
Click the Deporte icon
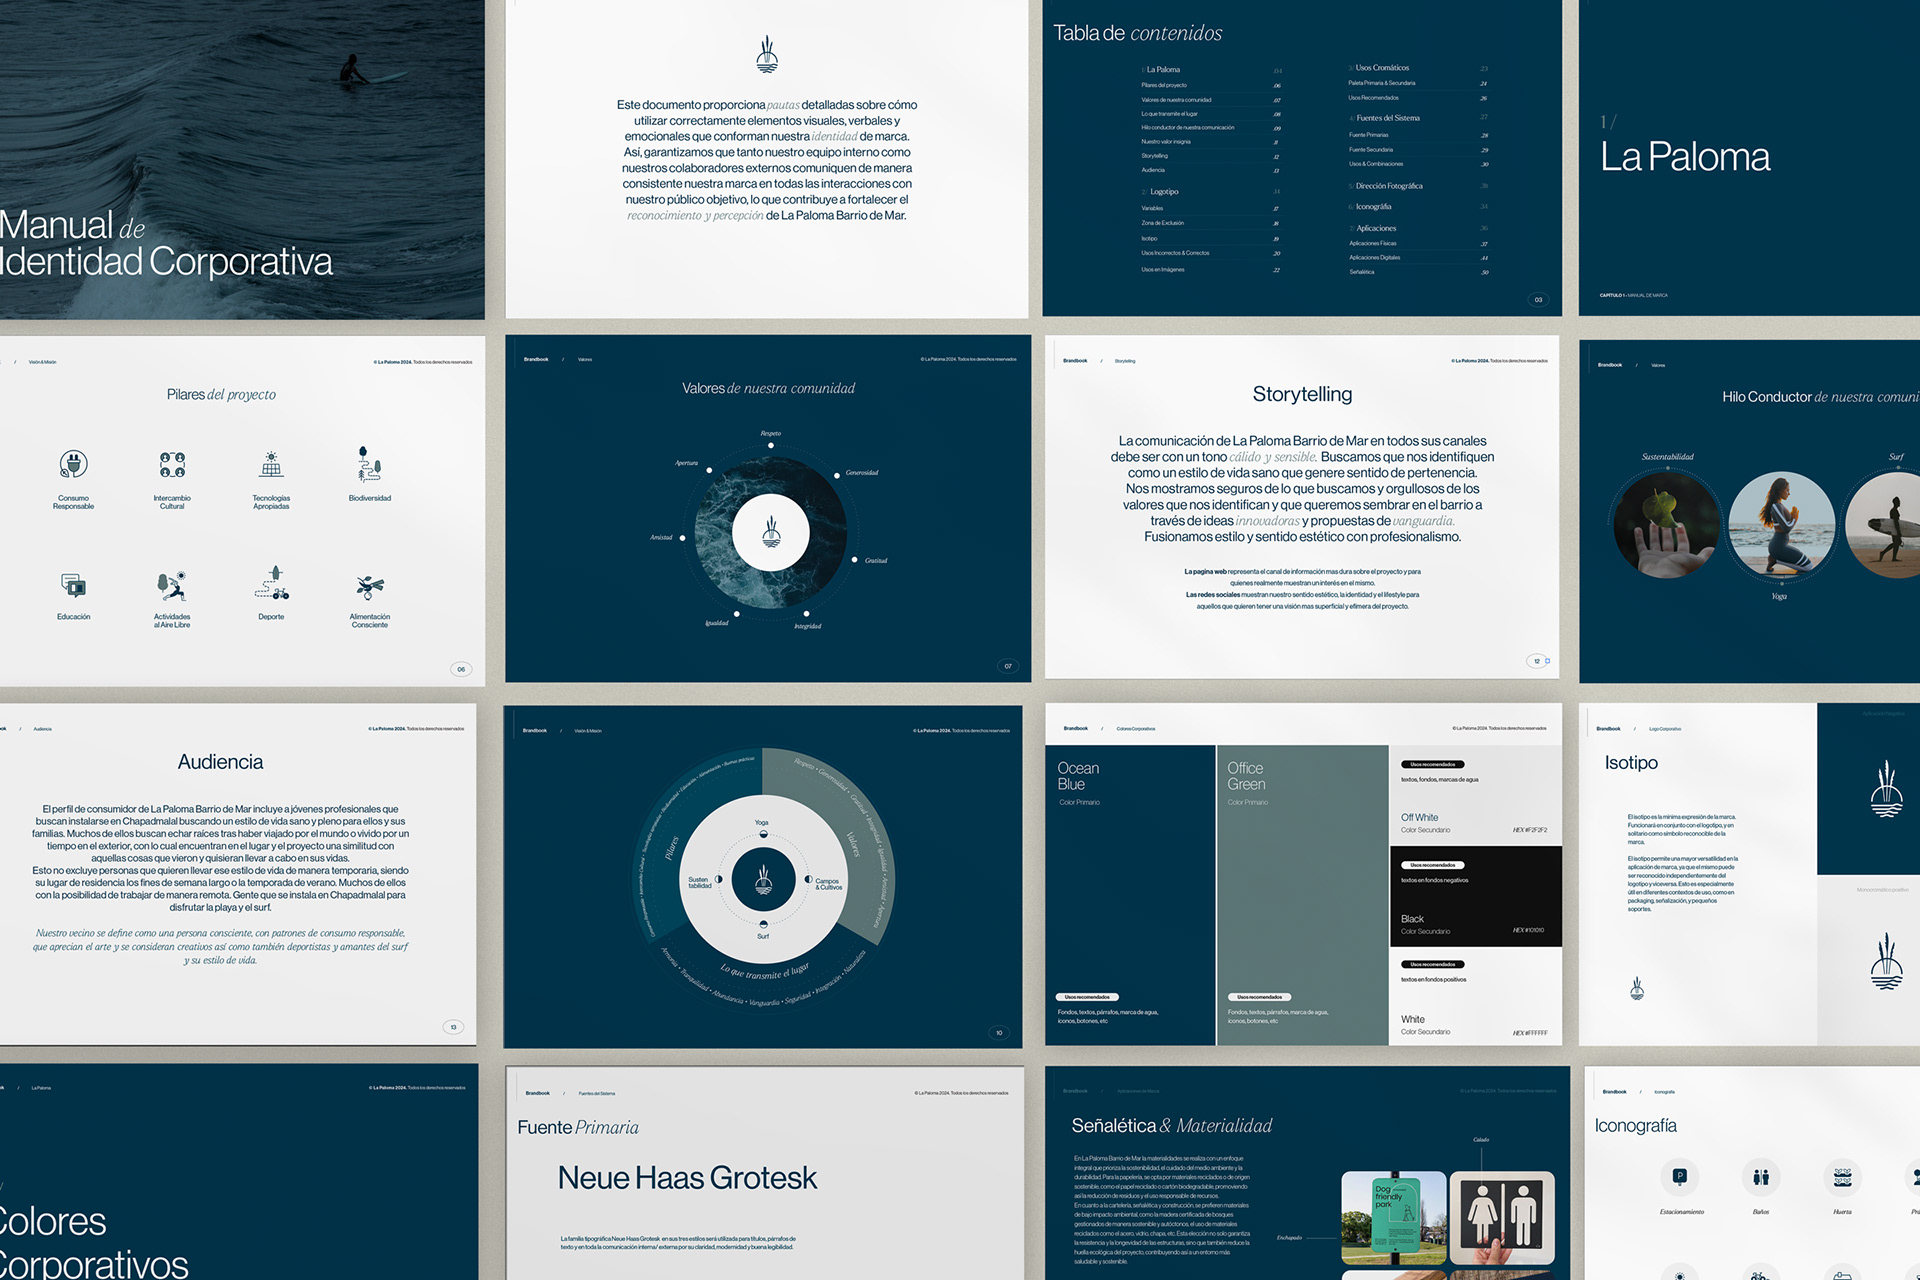271,583
